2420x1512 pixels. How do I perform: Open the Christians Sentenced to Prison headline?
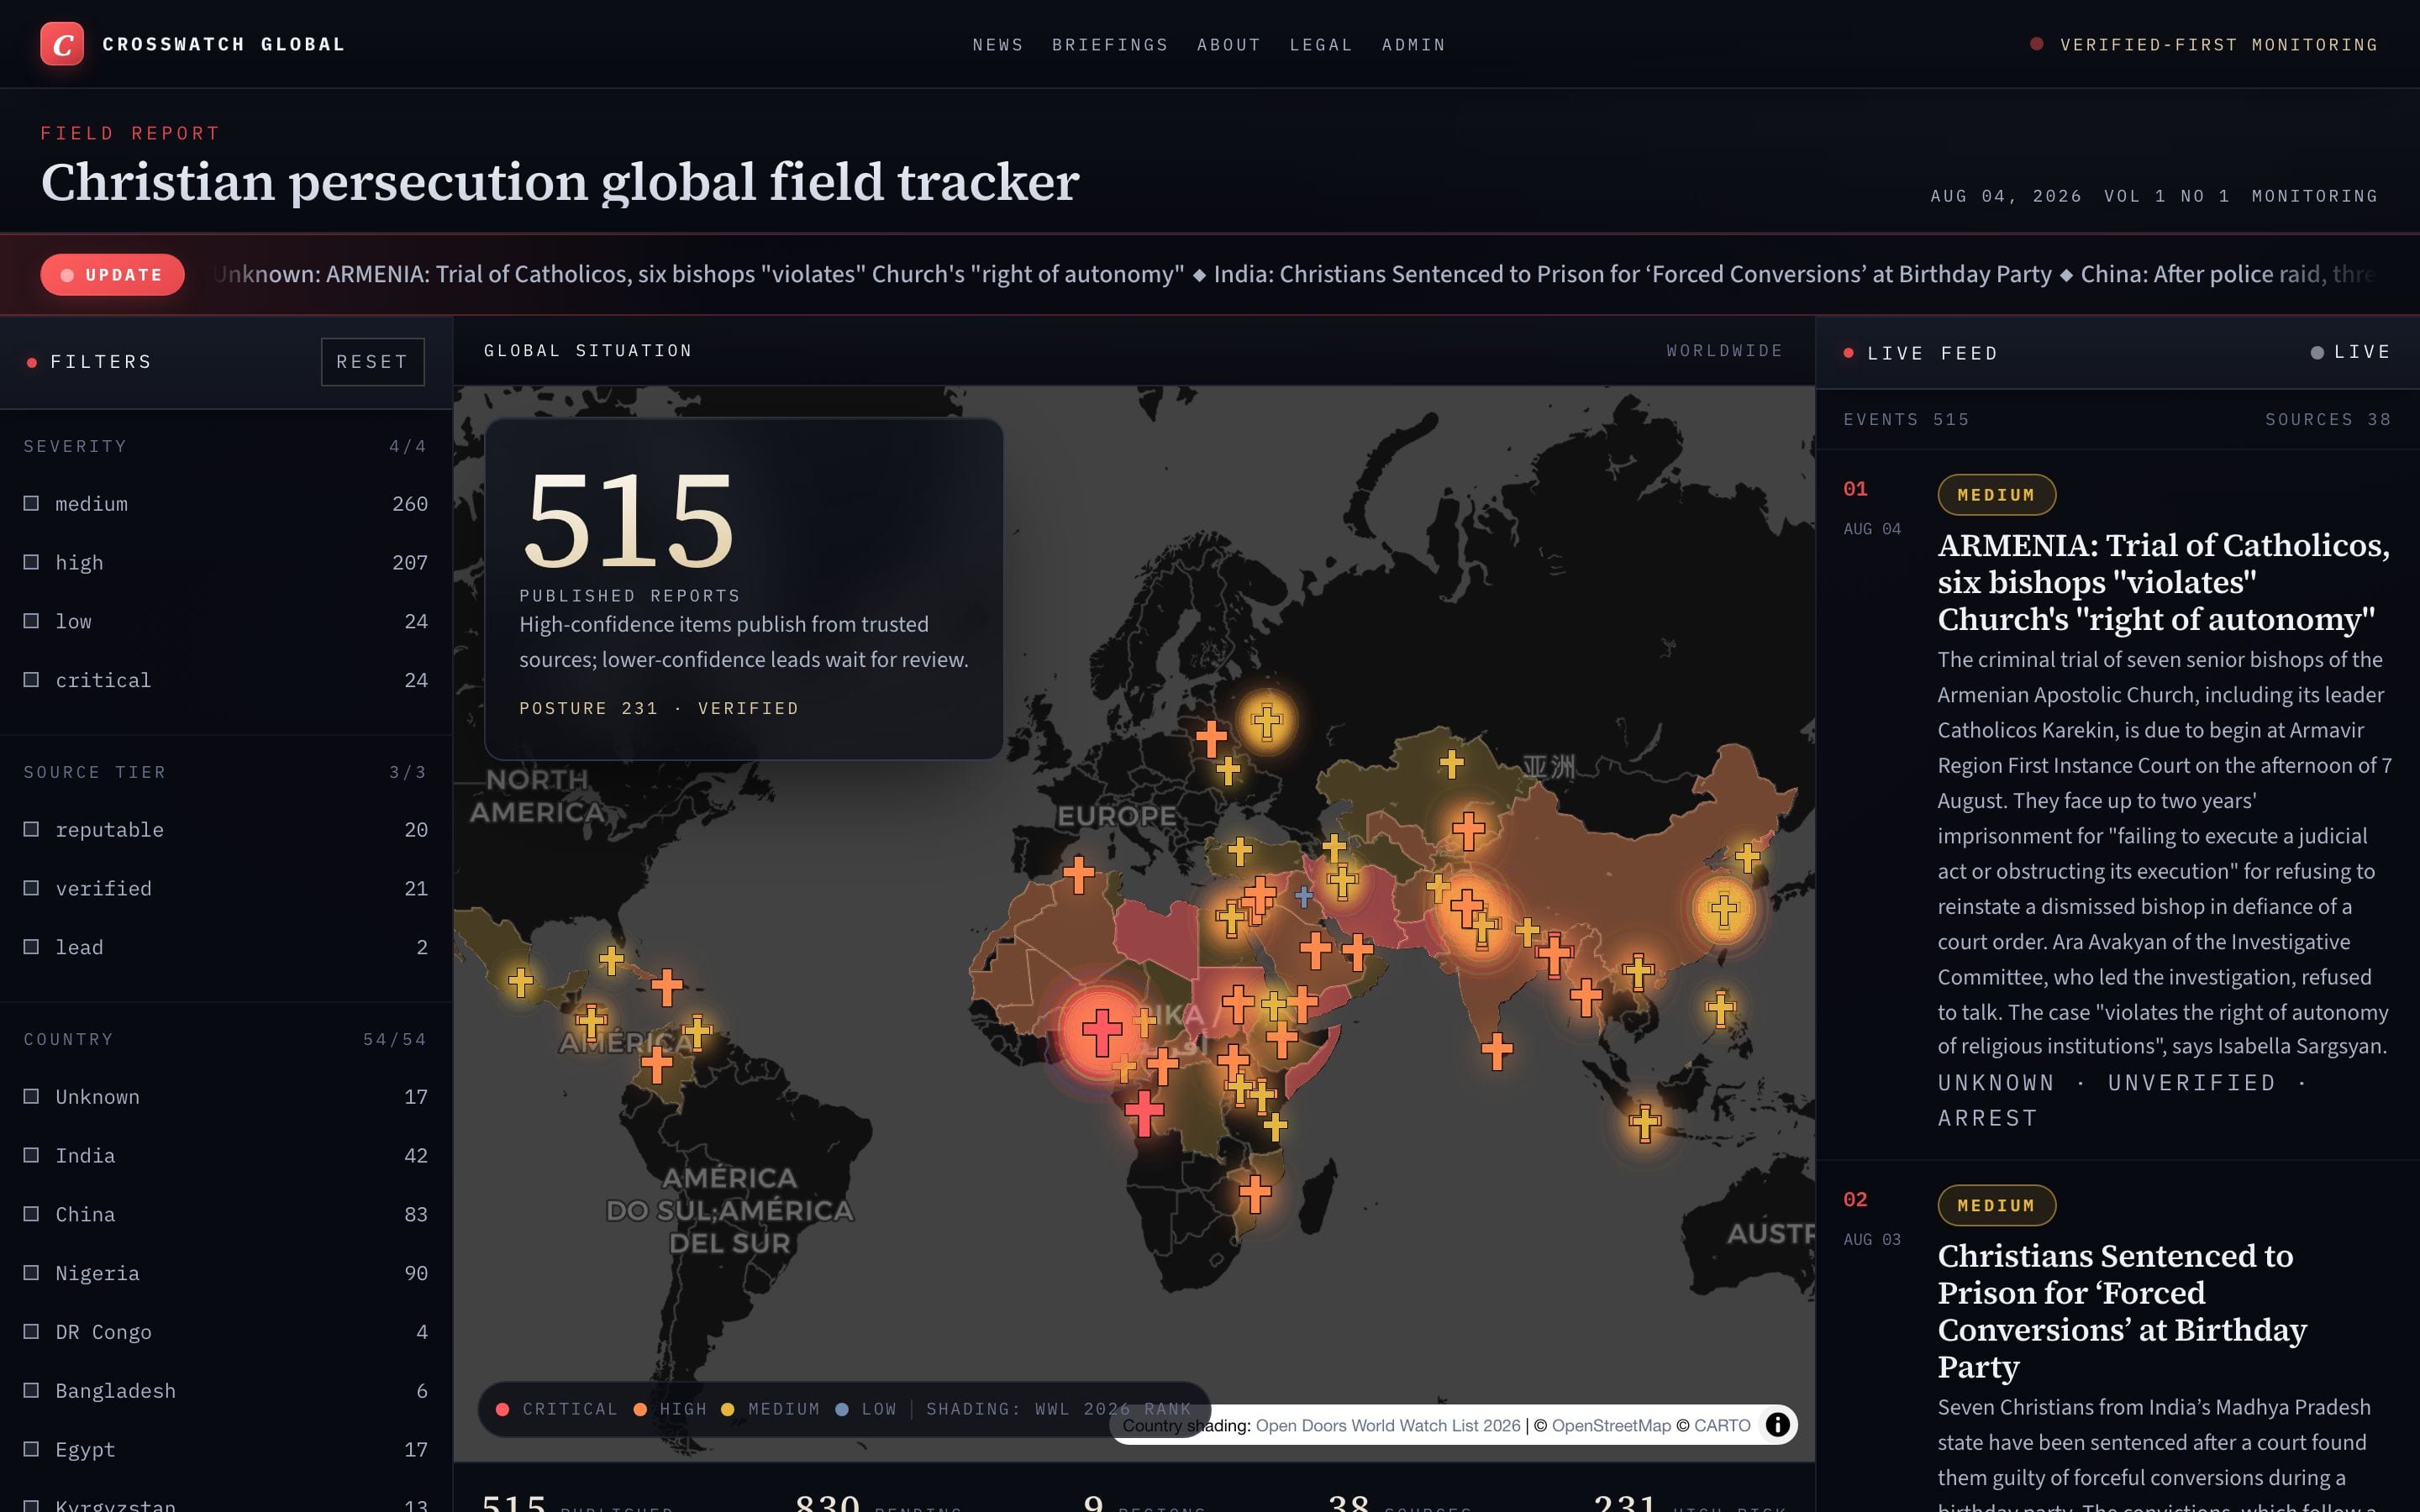[x=2122, y=1311]
